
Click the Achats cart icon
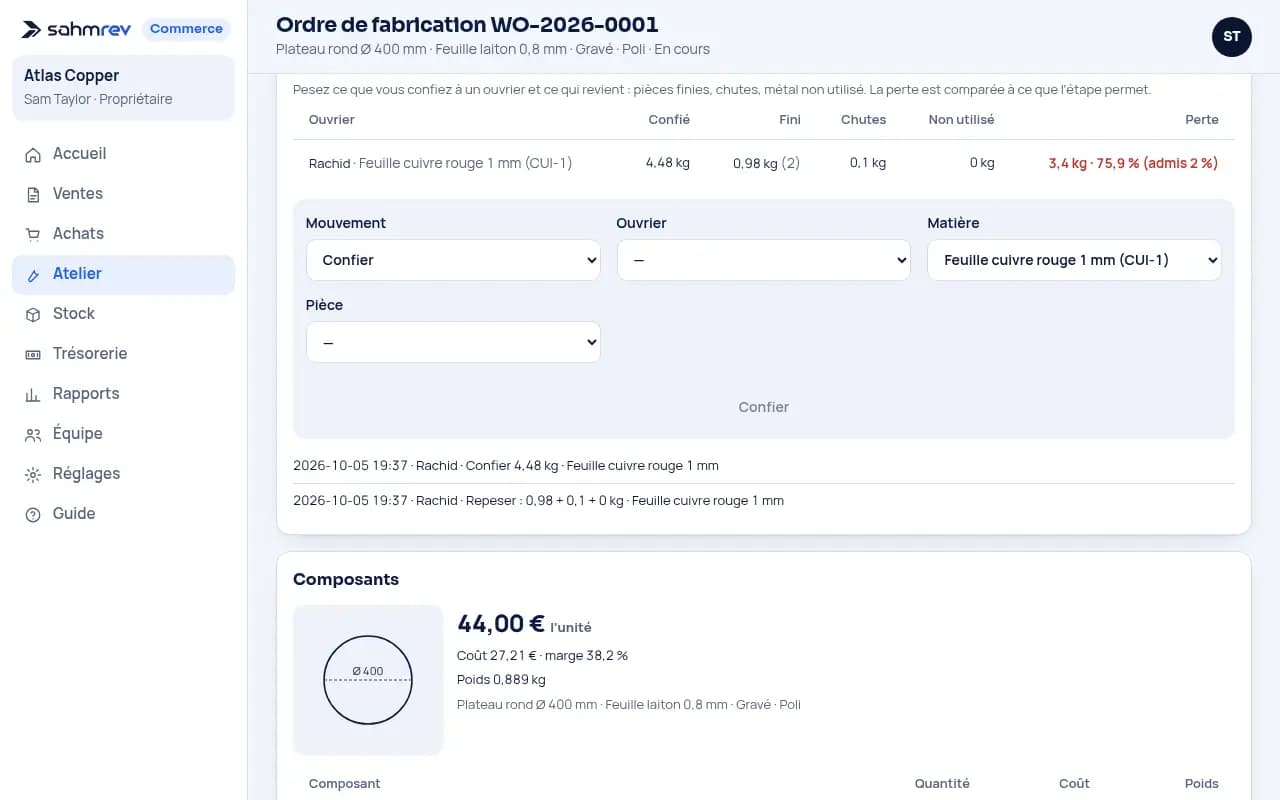[33, 234]
